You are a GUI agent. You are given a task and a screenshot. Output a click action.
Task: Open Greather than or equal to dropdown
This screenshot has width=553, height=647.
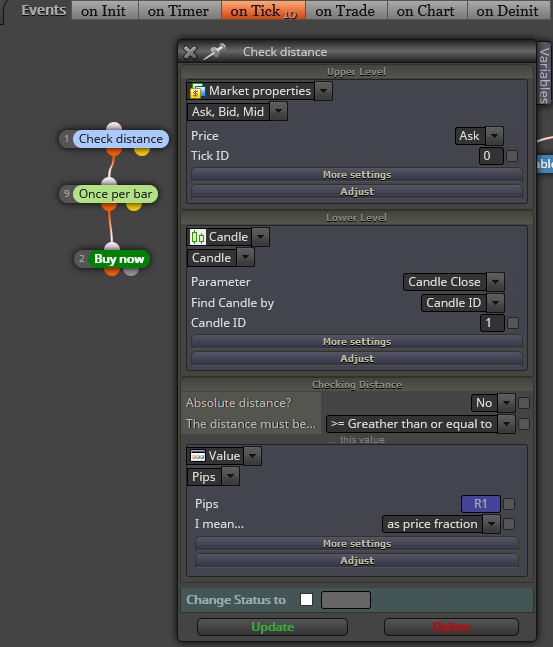coord(506,424)
